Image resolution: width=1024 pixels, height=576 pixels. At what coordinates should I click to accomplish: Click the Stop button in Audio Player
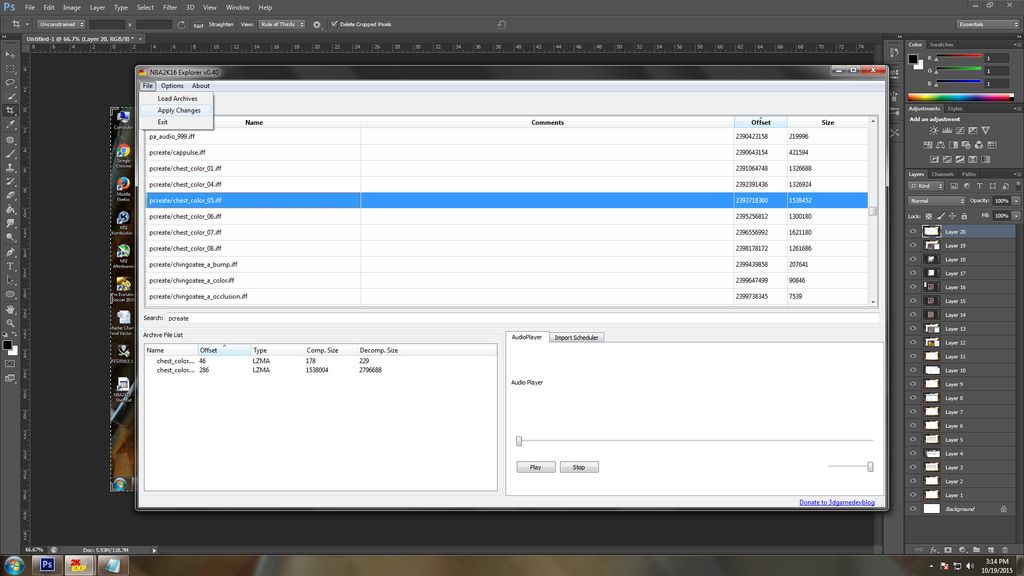579,467
